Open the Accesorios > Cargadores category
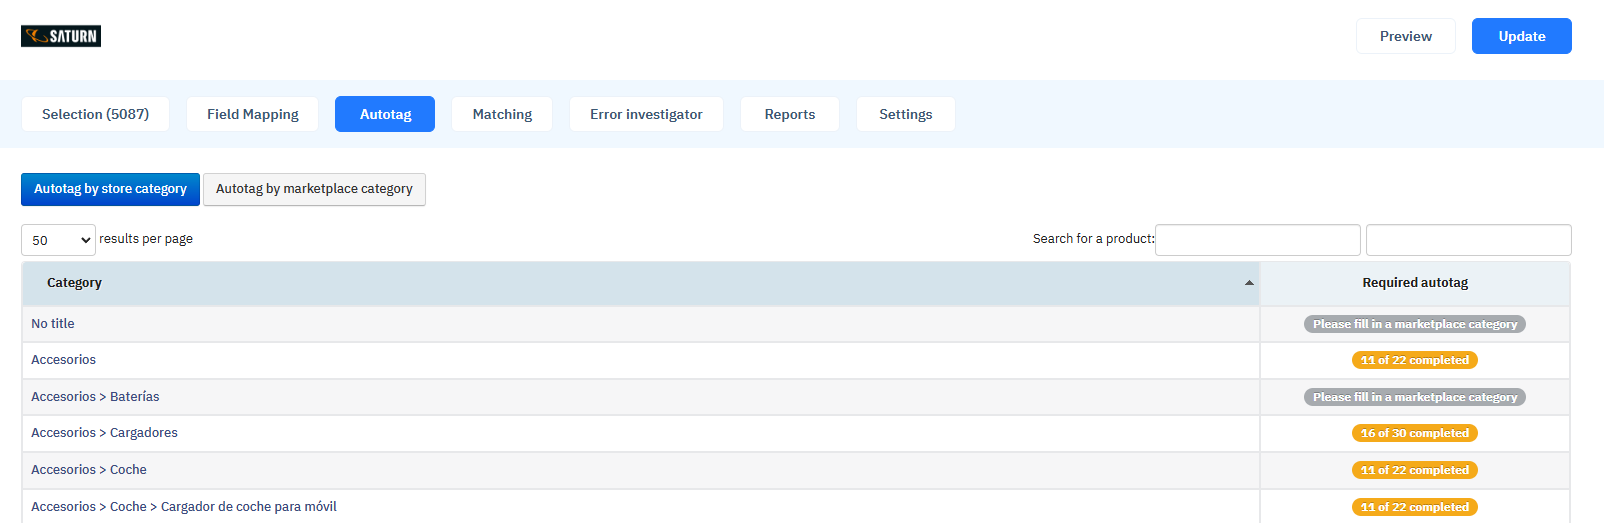The height and width of the screenshot is (523, 1604). point(104,433)
